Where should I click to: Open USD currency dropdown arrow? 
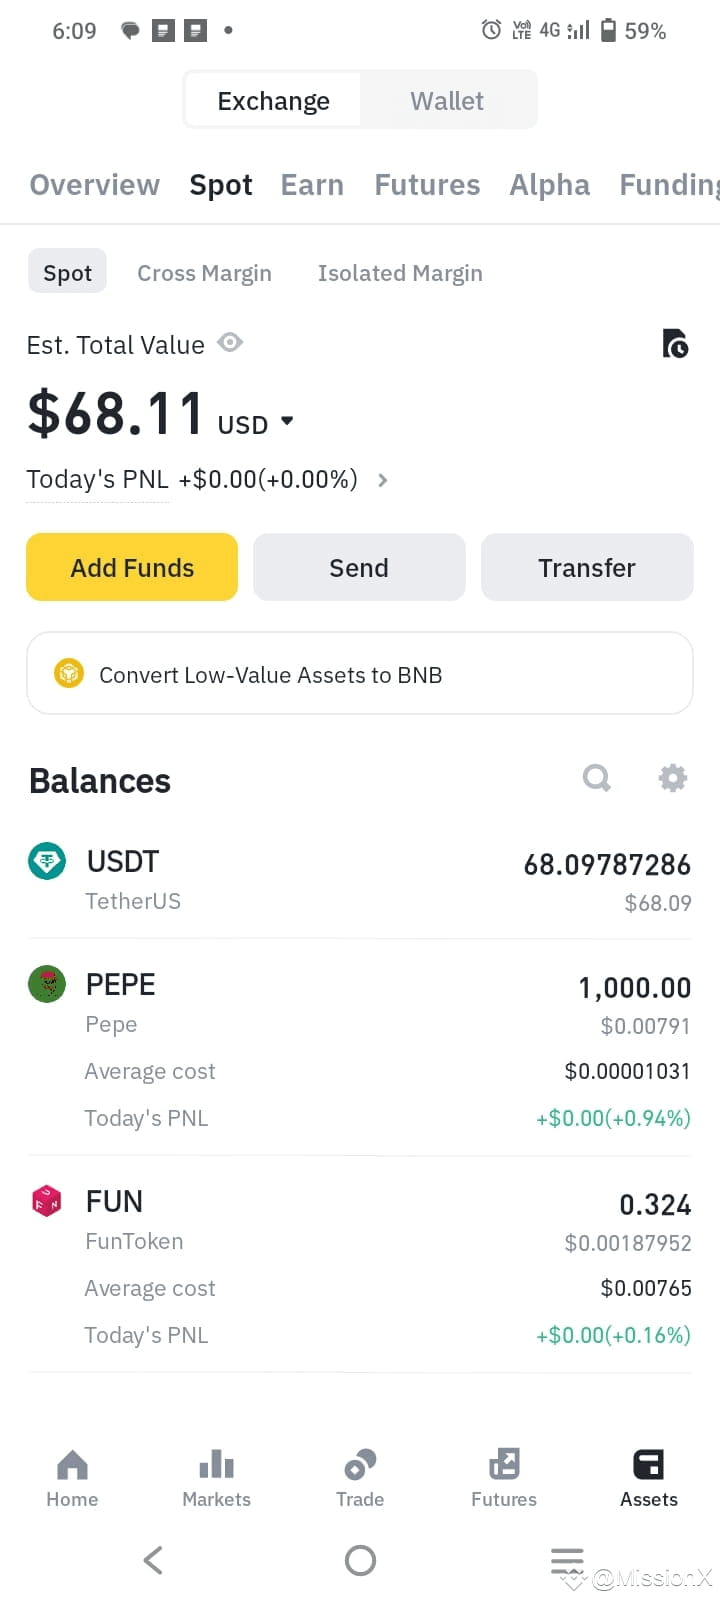tap(287, 421)
